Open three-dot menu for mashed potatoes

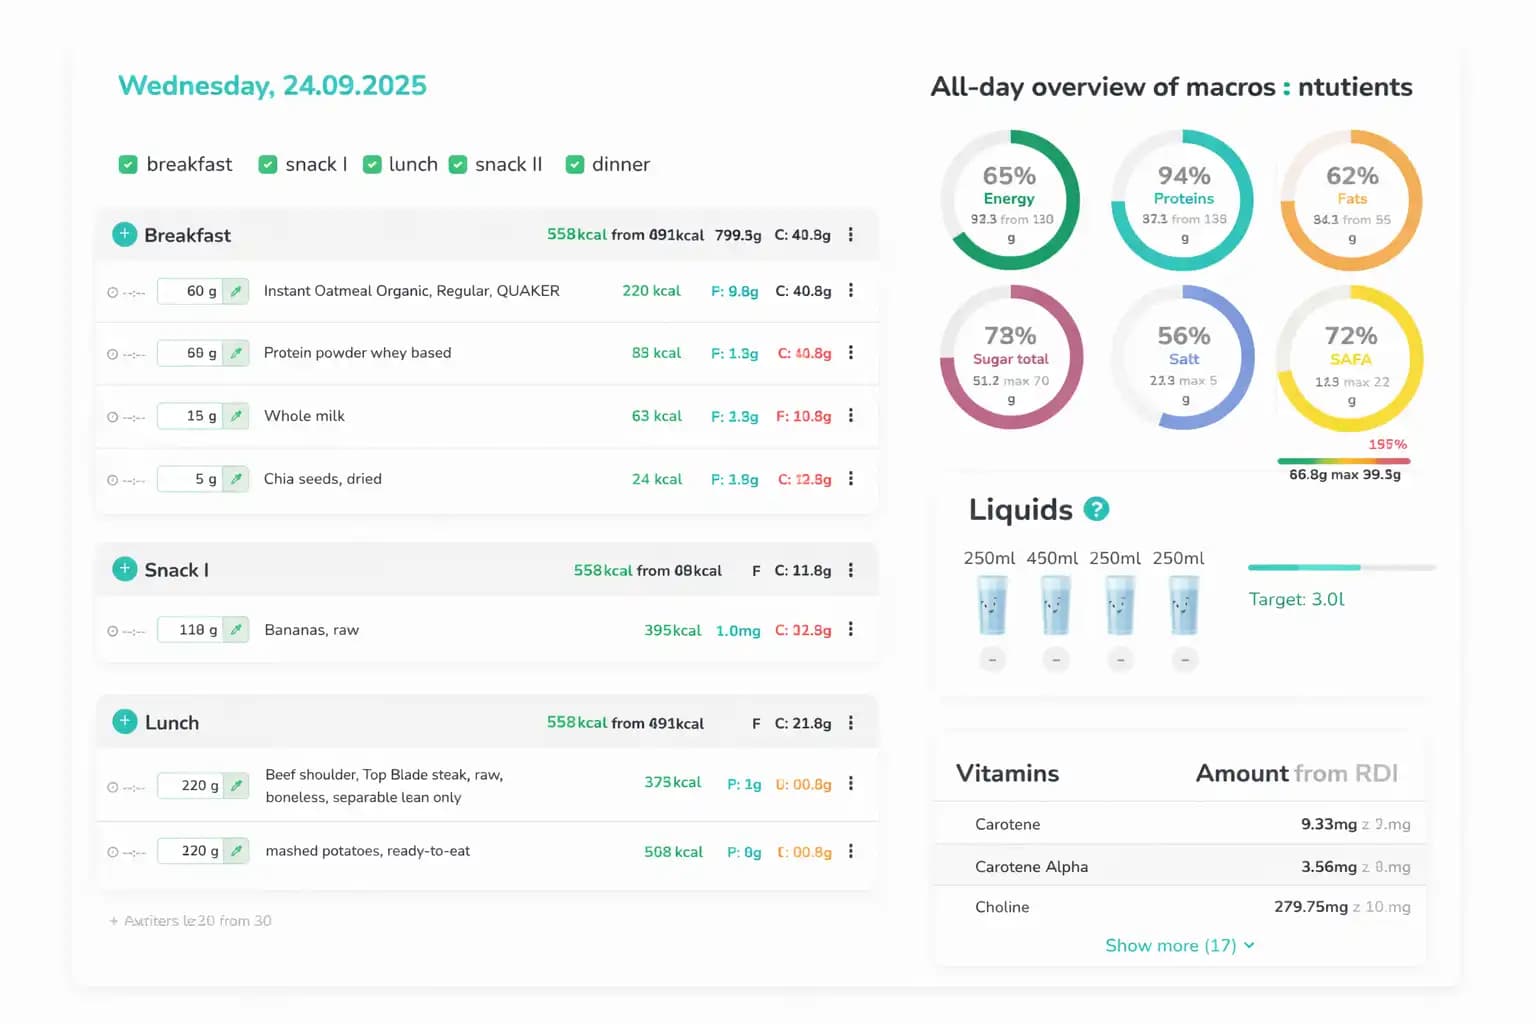point(851,851)
